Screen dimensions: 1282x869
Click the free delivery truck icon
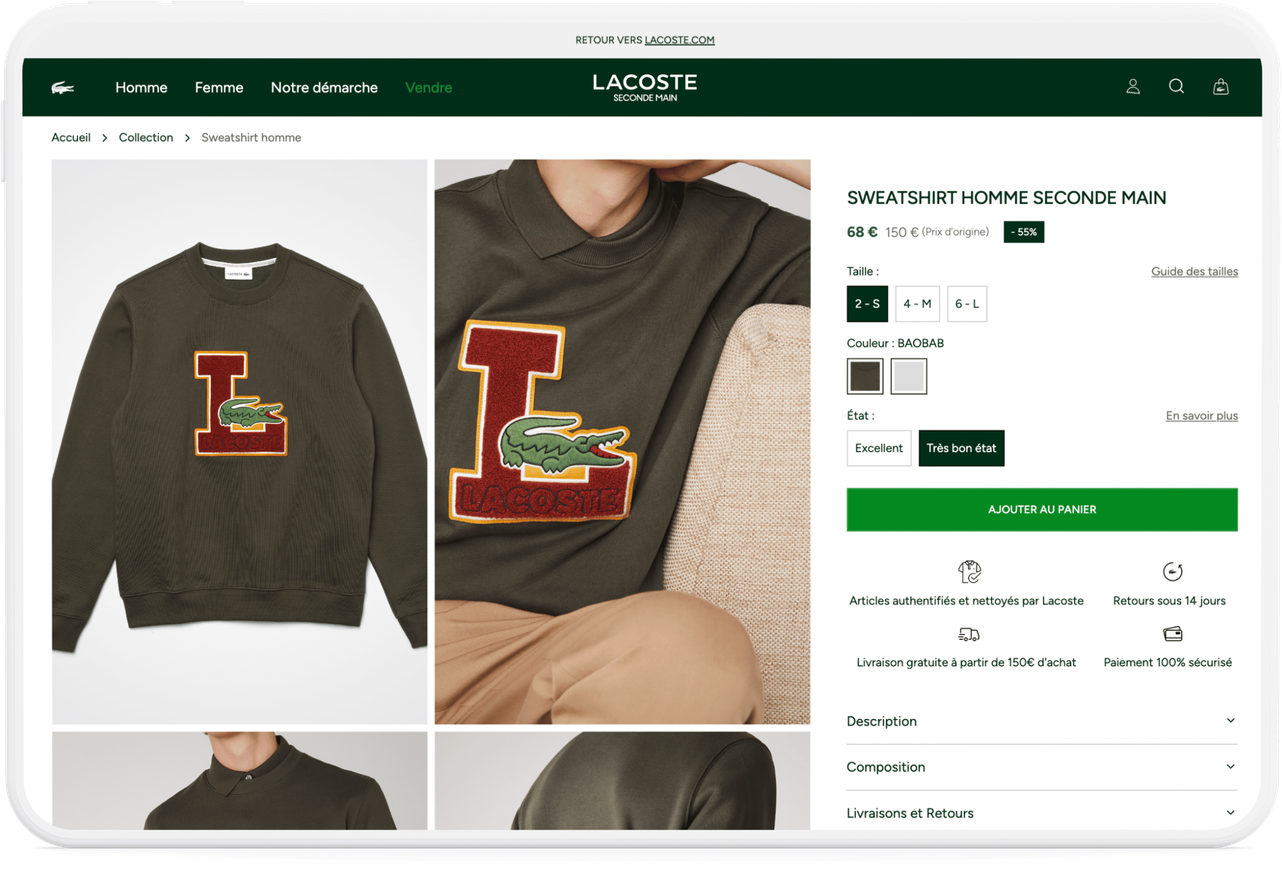(968, 634)
